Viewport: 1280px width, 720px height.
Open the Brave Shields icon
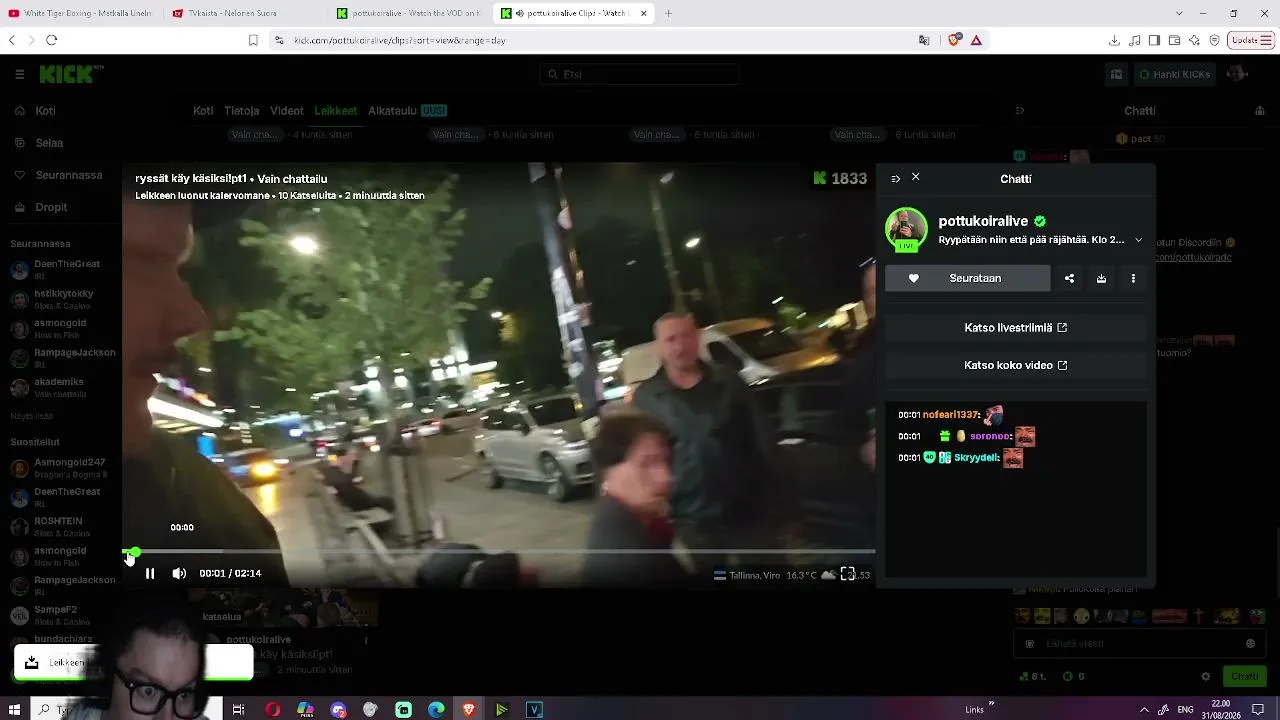[953, 40]
